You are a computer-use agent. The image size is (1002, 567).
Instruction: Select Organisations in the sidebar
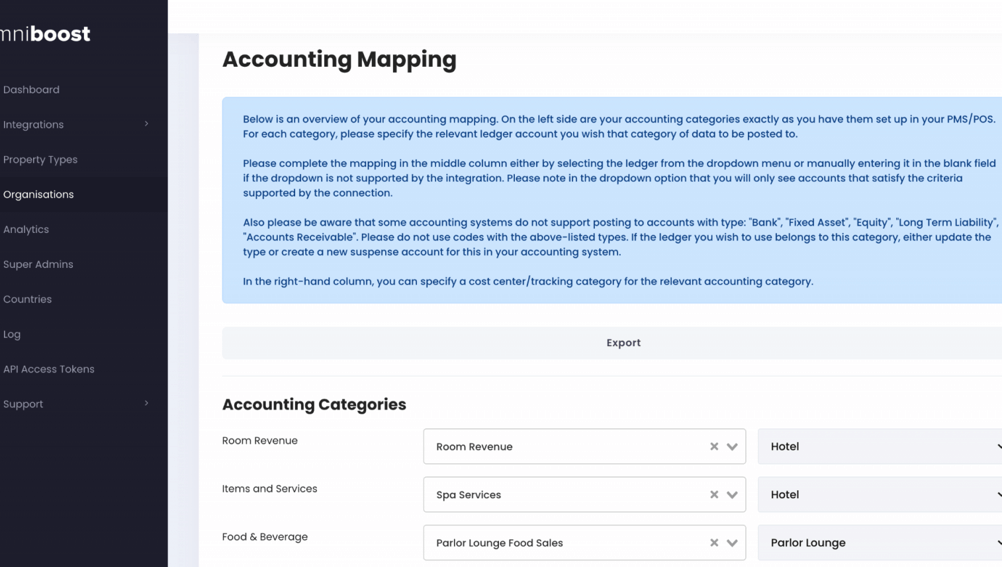38,195
